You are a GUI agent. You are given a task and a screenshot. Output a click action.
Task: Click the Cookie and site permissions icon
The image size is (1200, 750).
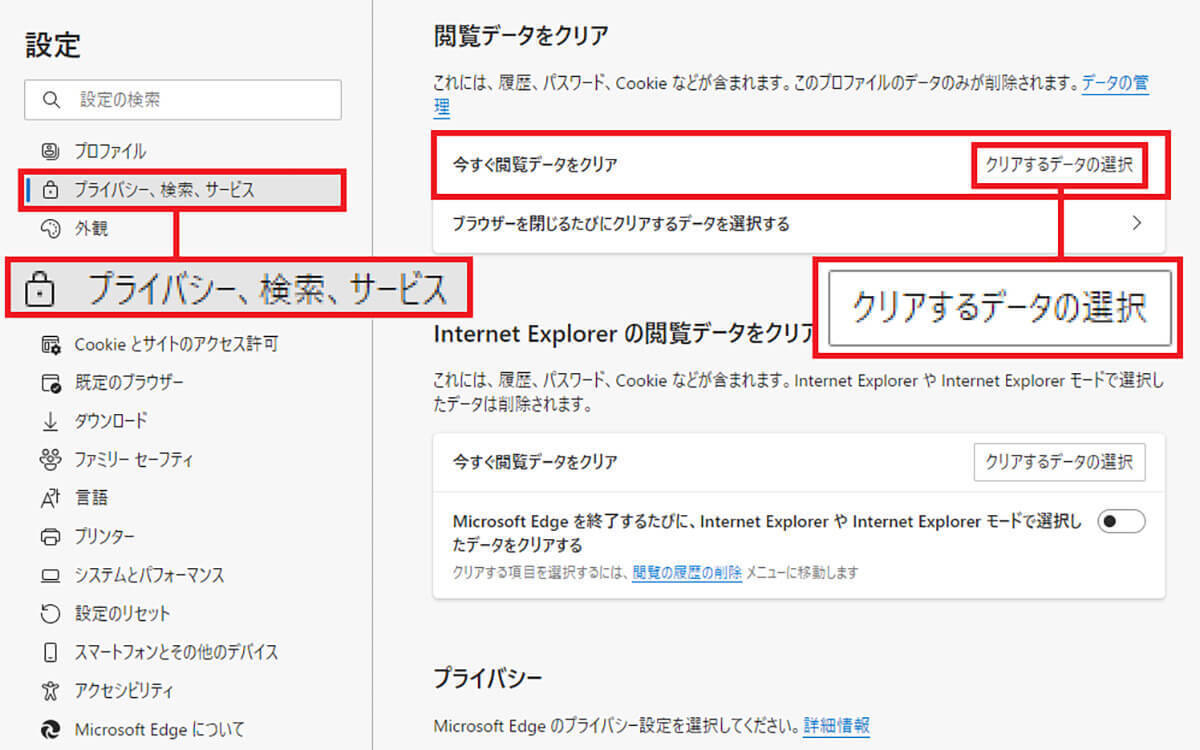(50, 344)
